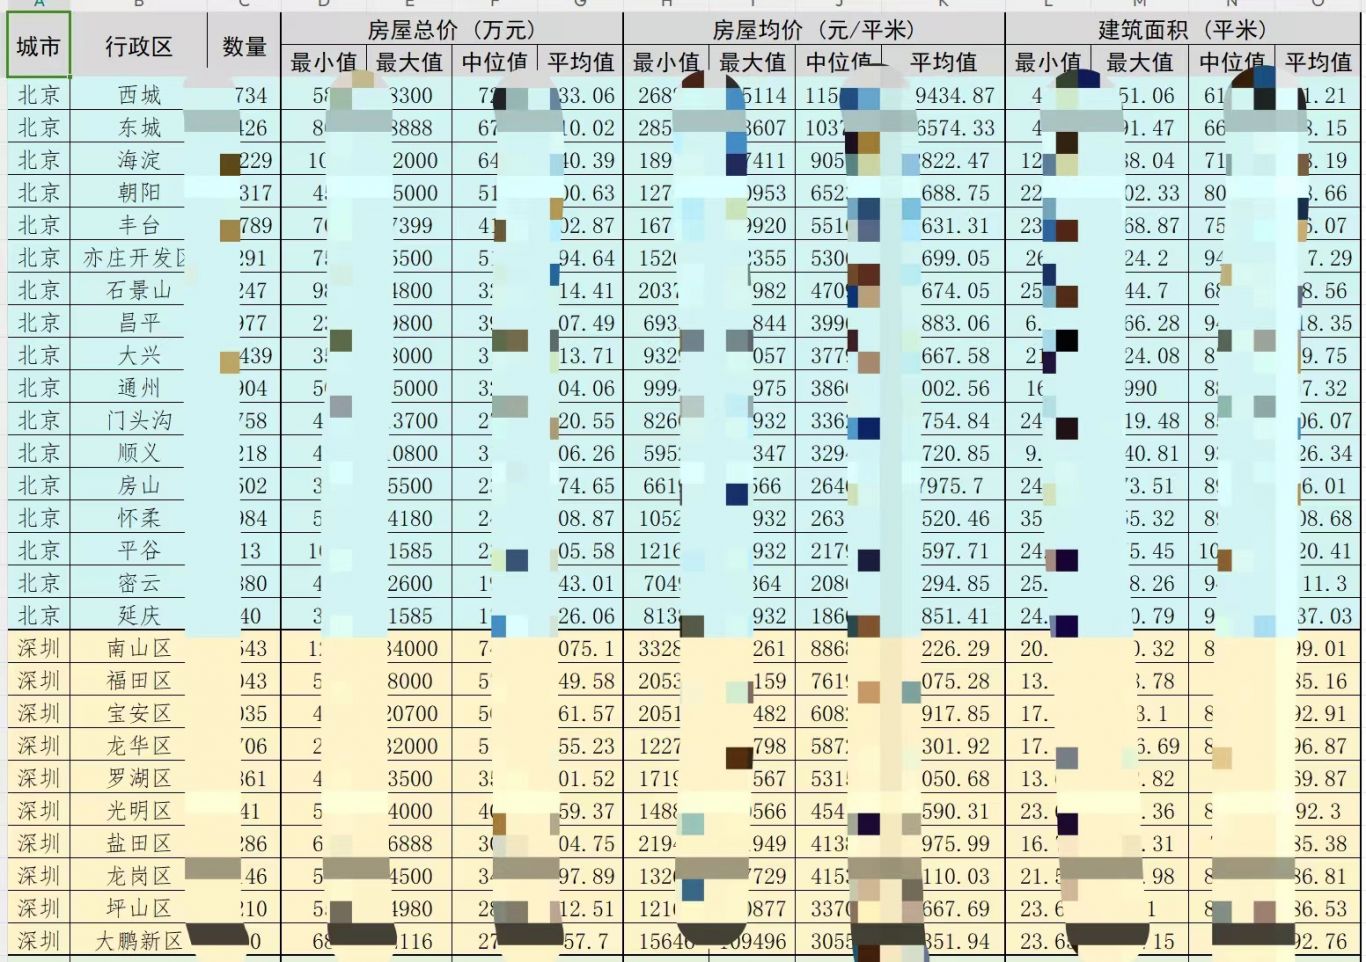Screen dimensions: 1366x962
Task: Select the 门头沟 district cell
Action: pos(139,420)
